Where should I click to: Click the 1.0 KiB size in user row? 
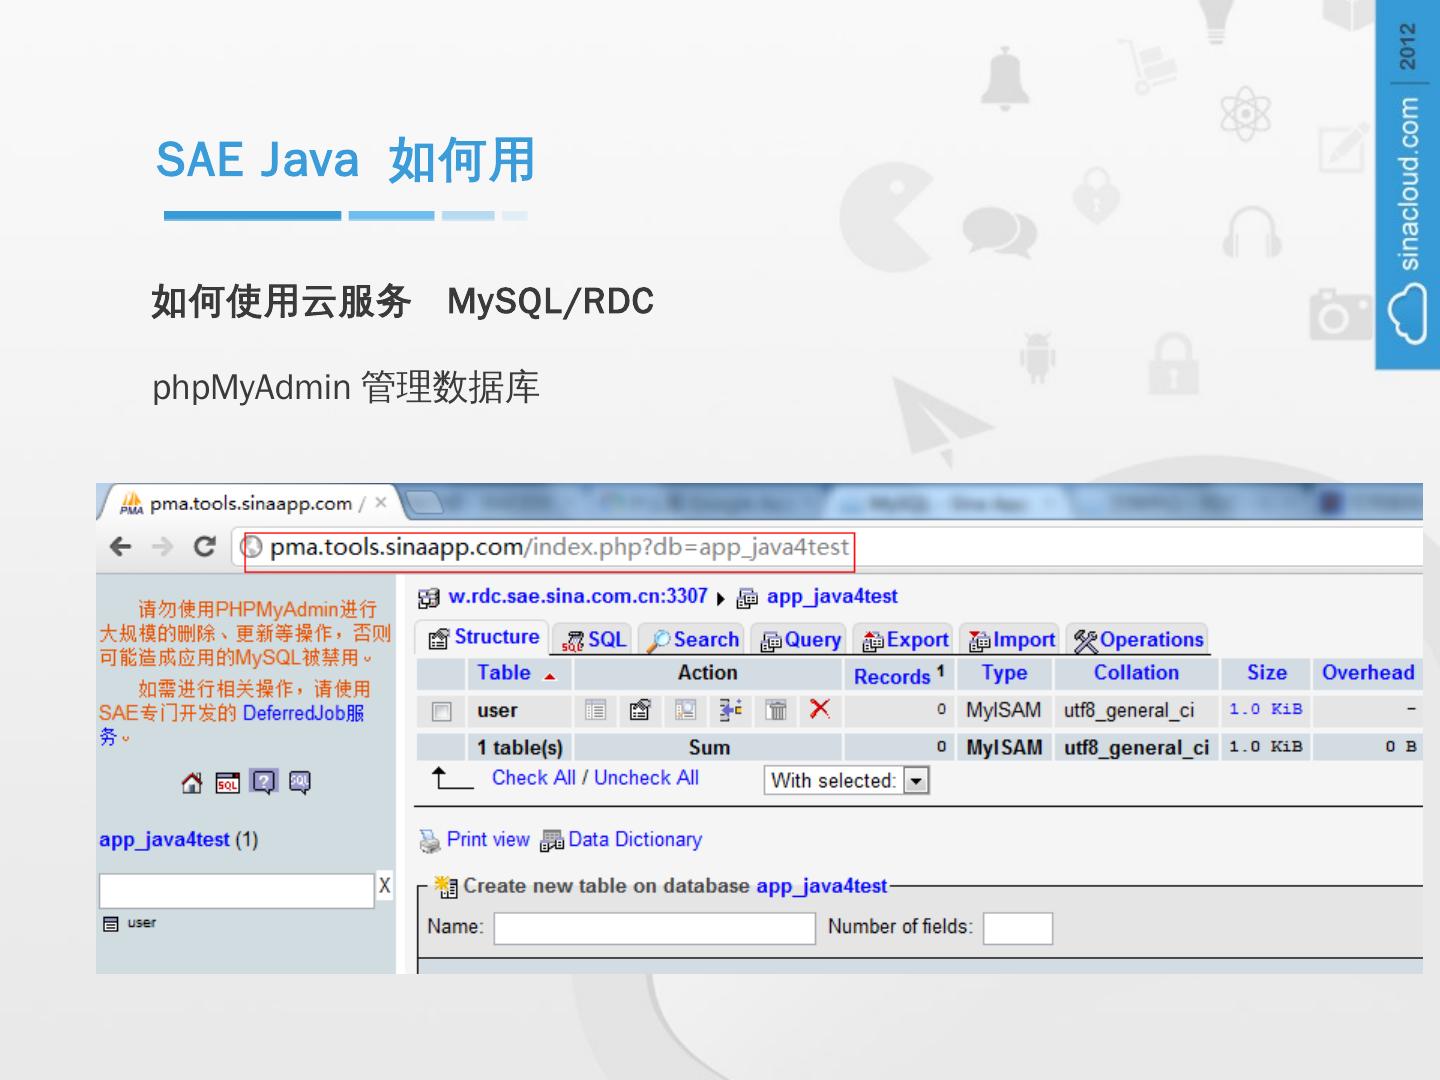[x=1266, y=709]
